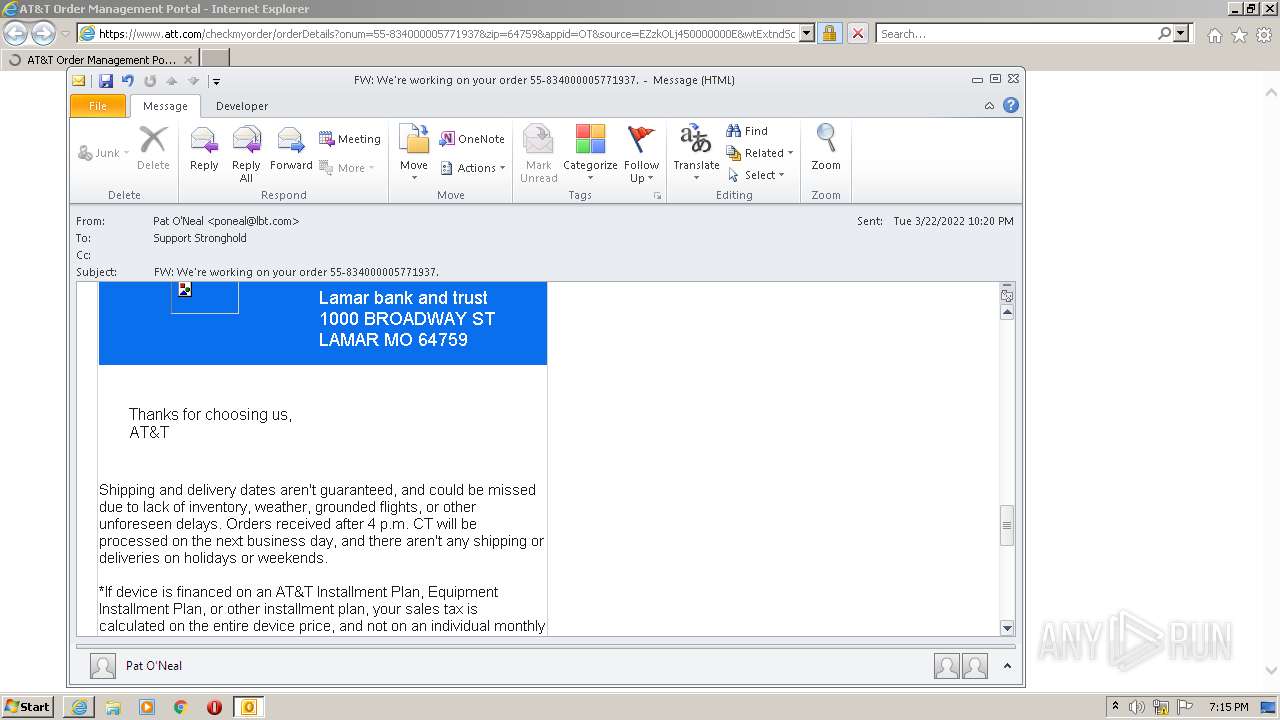Open the IE Home page icon

click(x=1214, y=35)
